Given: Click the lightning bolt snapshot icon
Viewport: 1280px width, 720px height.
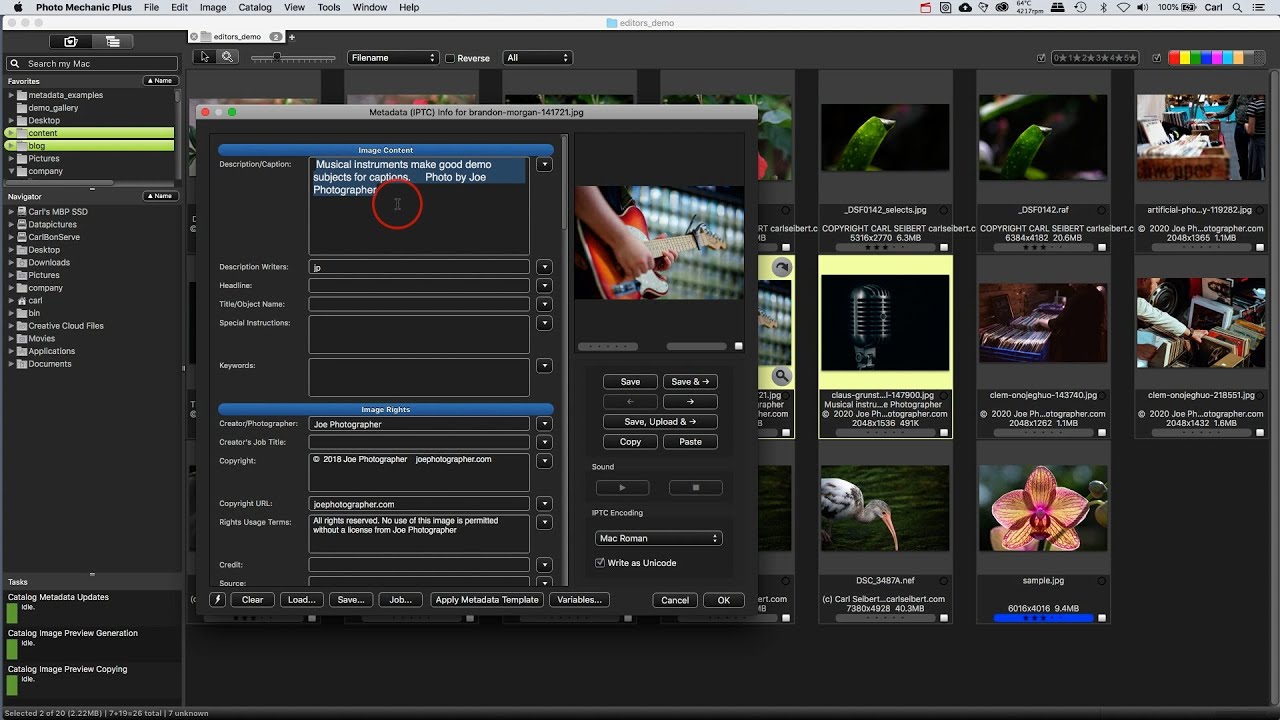Looking at the screenshot, I should point(217,600).
